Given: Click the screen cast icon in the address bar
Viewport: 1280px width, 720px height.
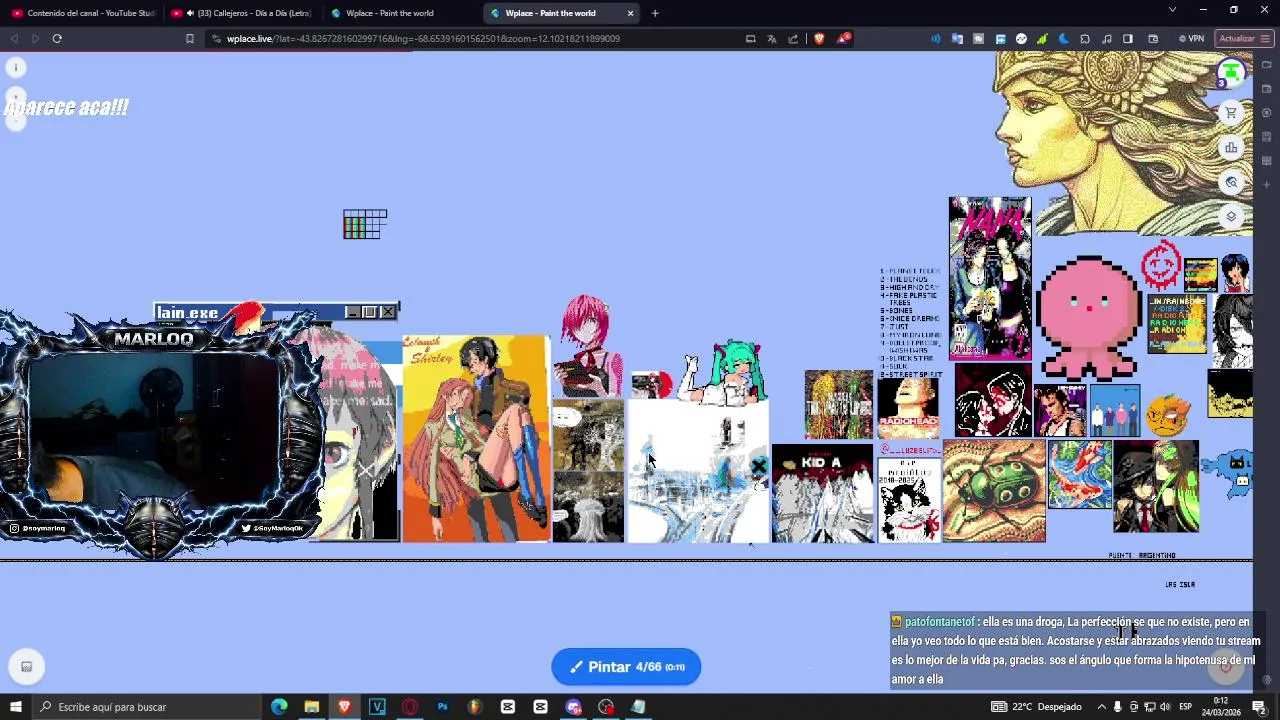Looking at the screenshot, I should pyautogui.click(x=750, y=39).
